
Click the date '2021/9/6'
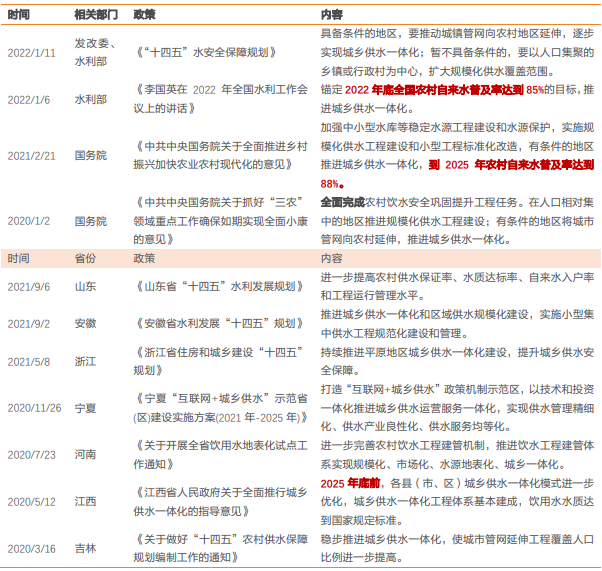click(x=29, y=287)
